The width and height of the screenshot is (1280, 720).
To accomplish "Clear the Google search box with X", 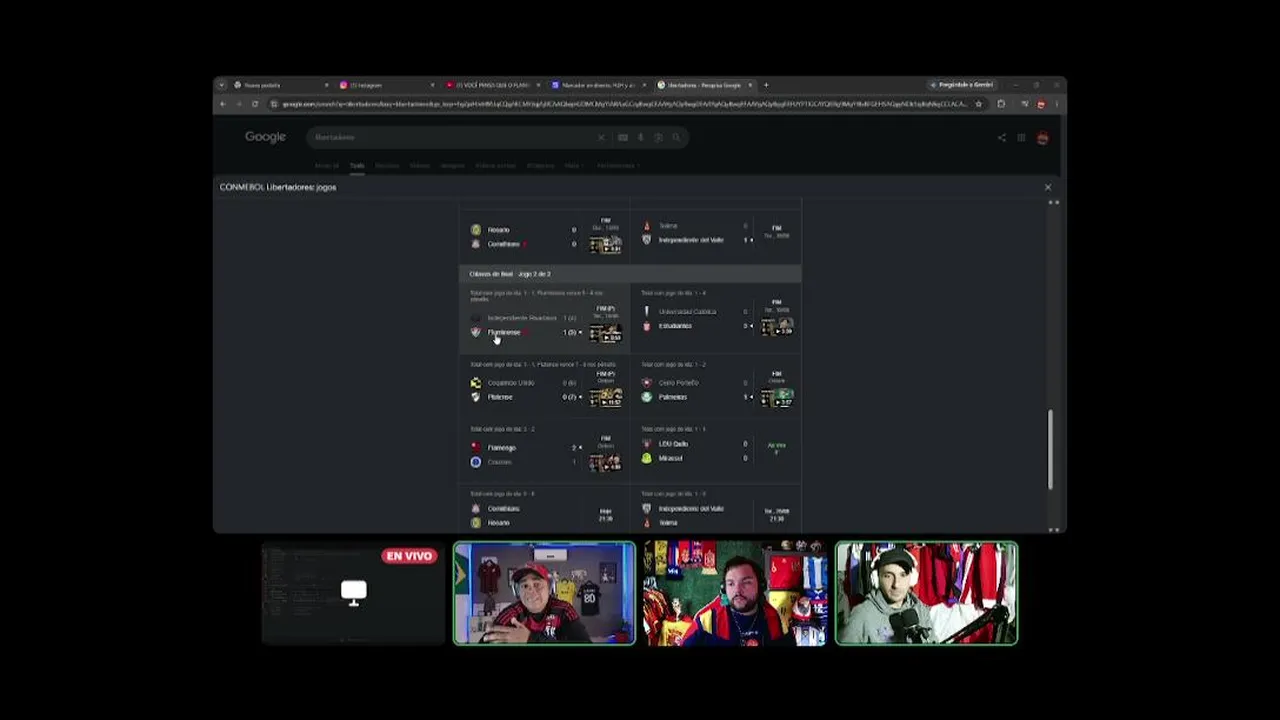I will [x=601, y=137].
